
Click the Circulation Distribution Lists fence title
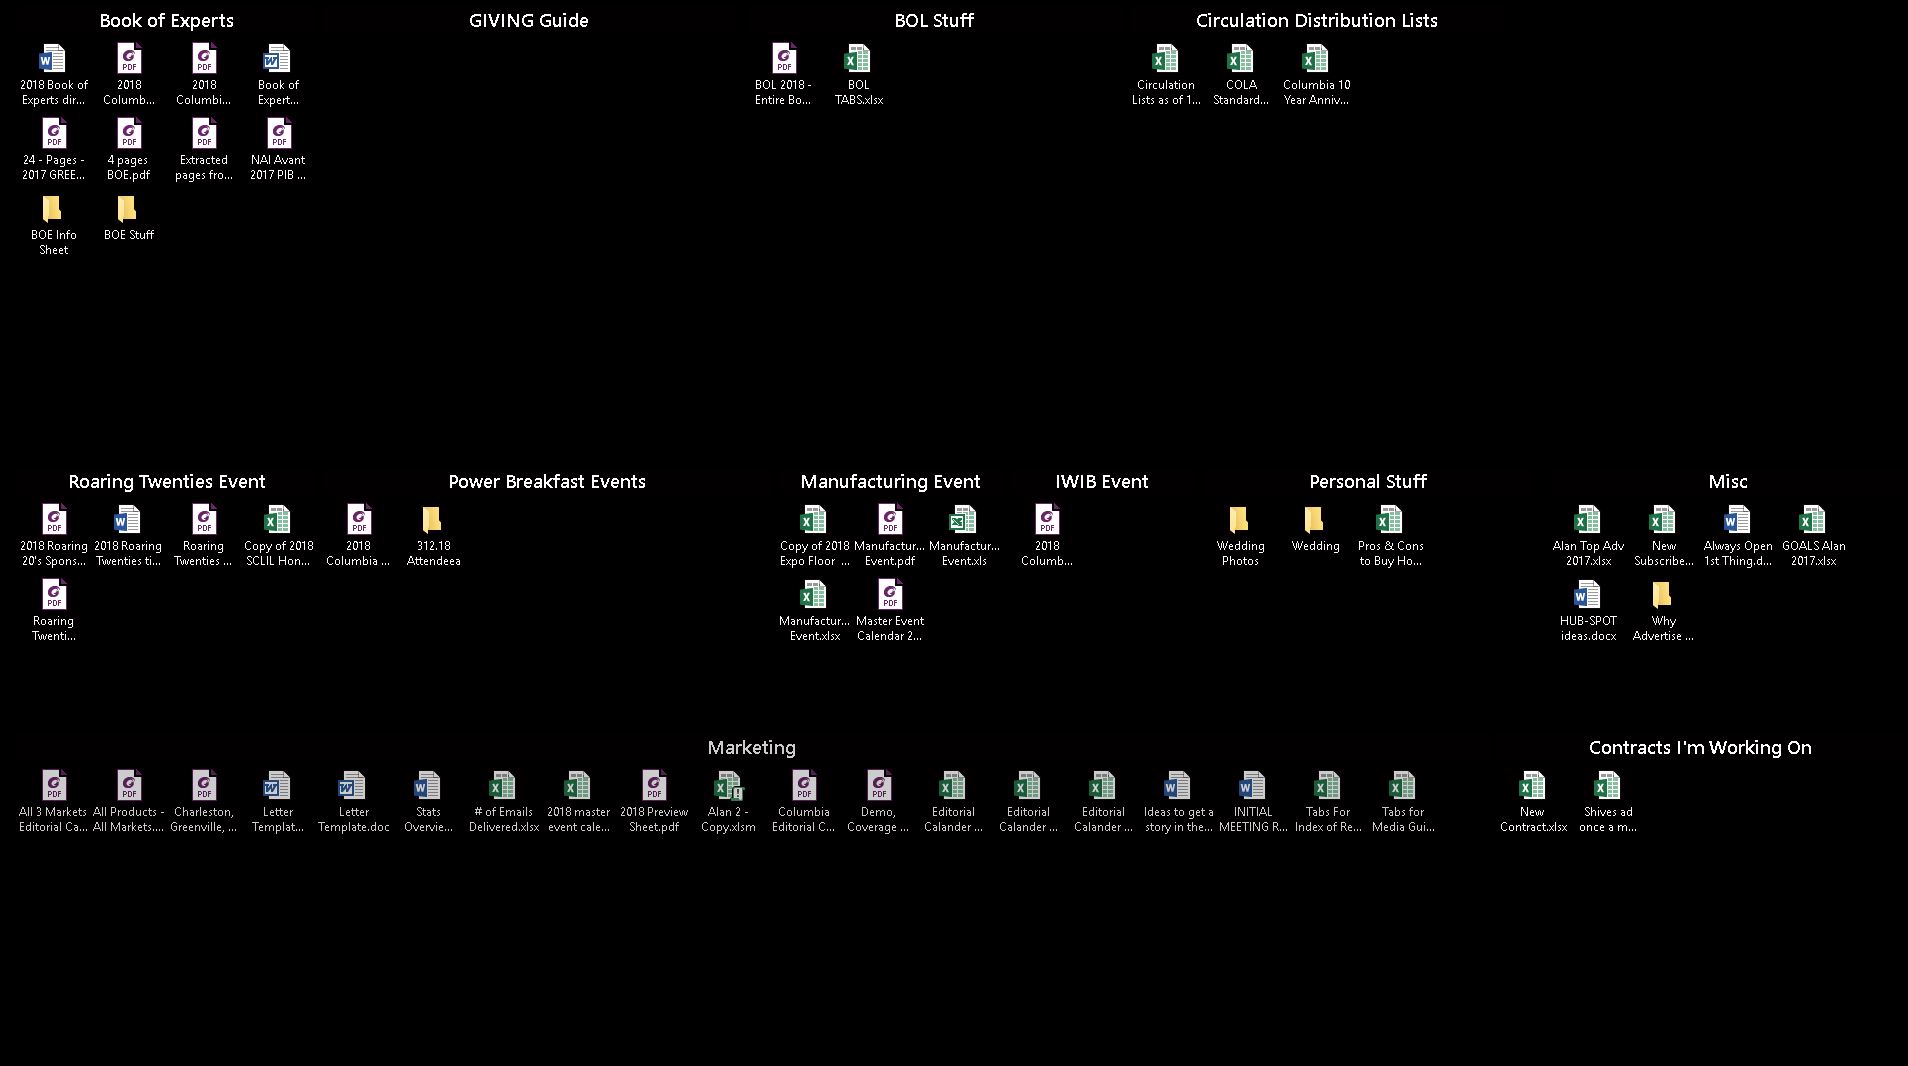(x=1316, y=20)
